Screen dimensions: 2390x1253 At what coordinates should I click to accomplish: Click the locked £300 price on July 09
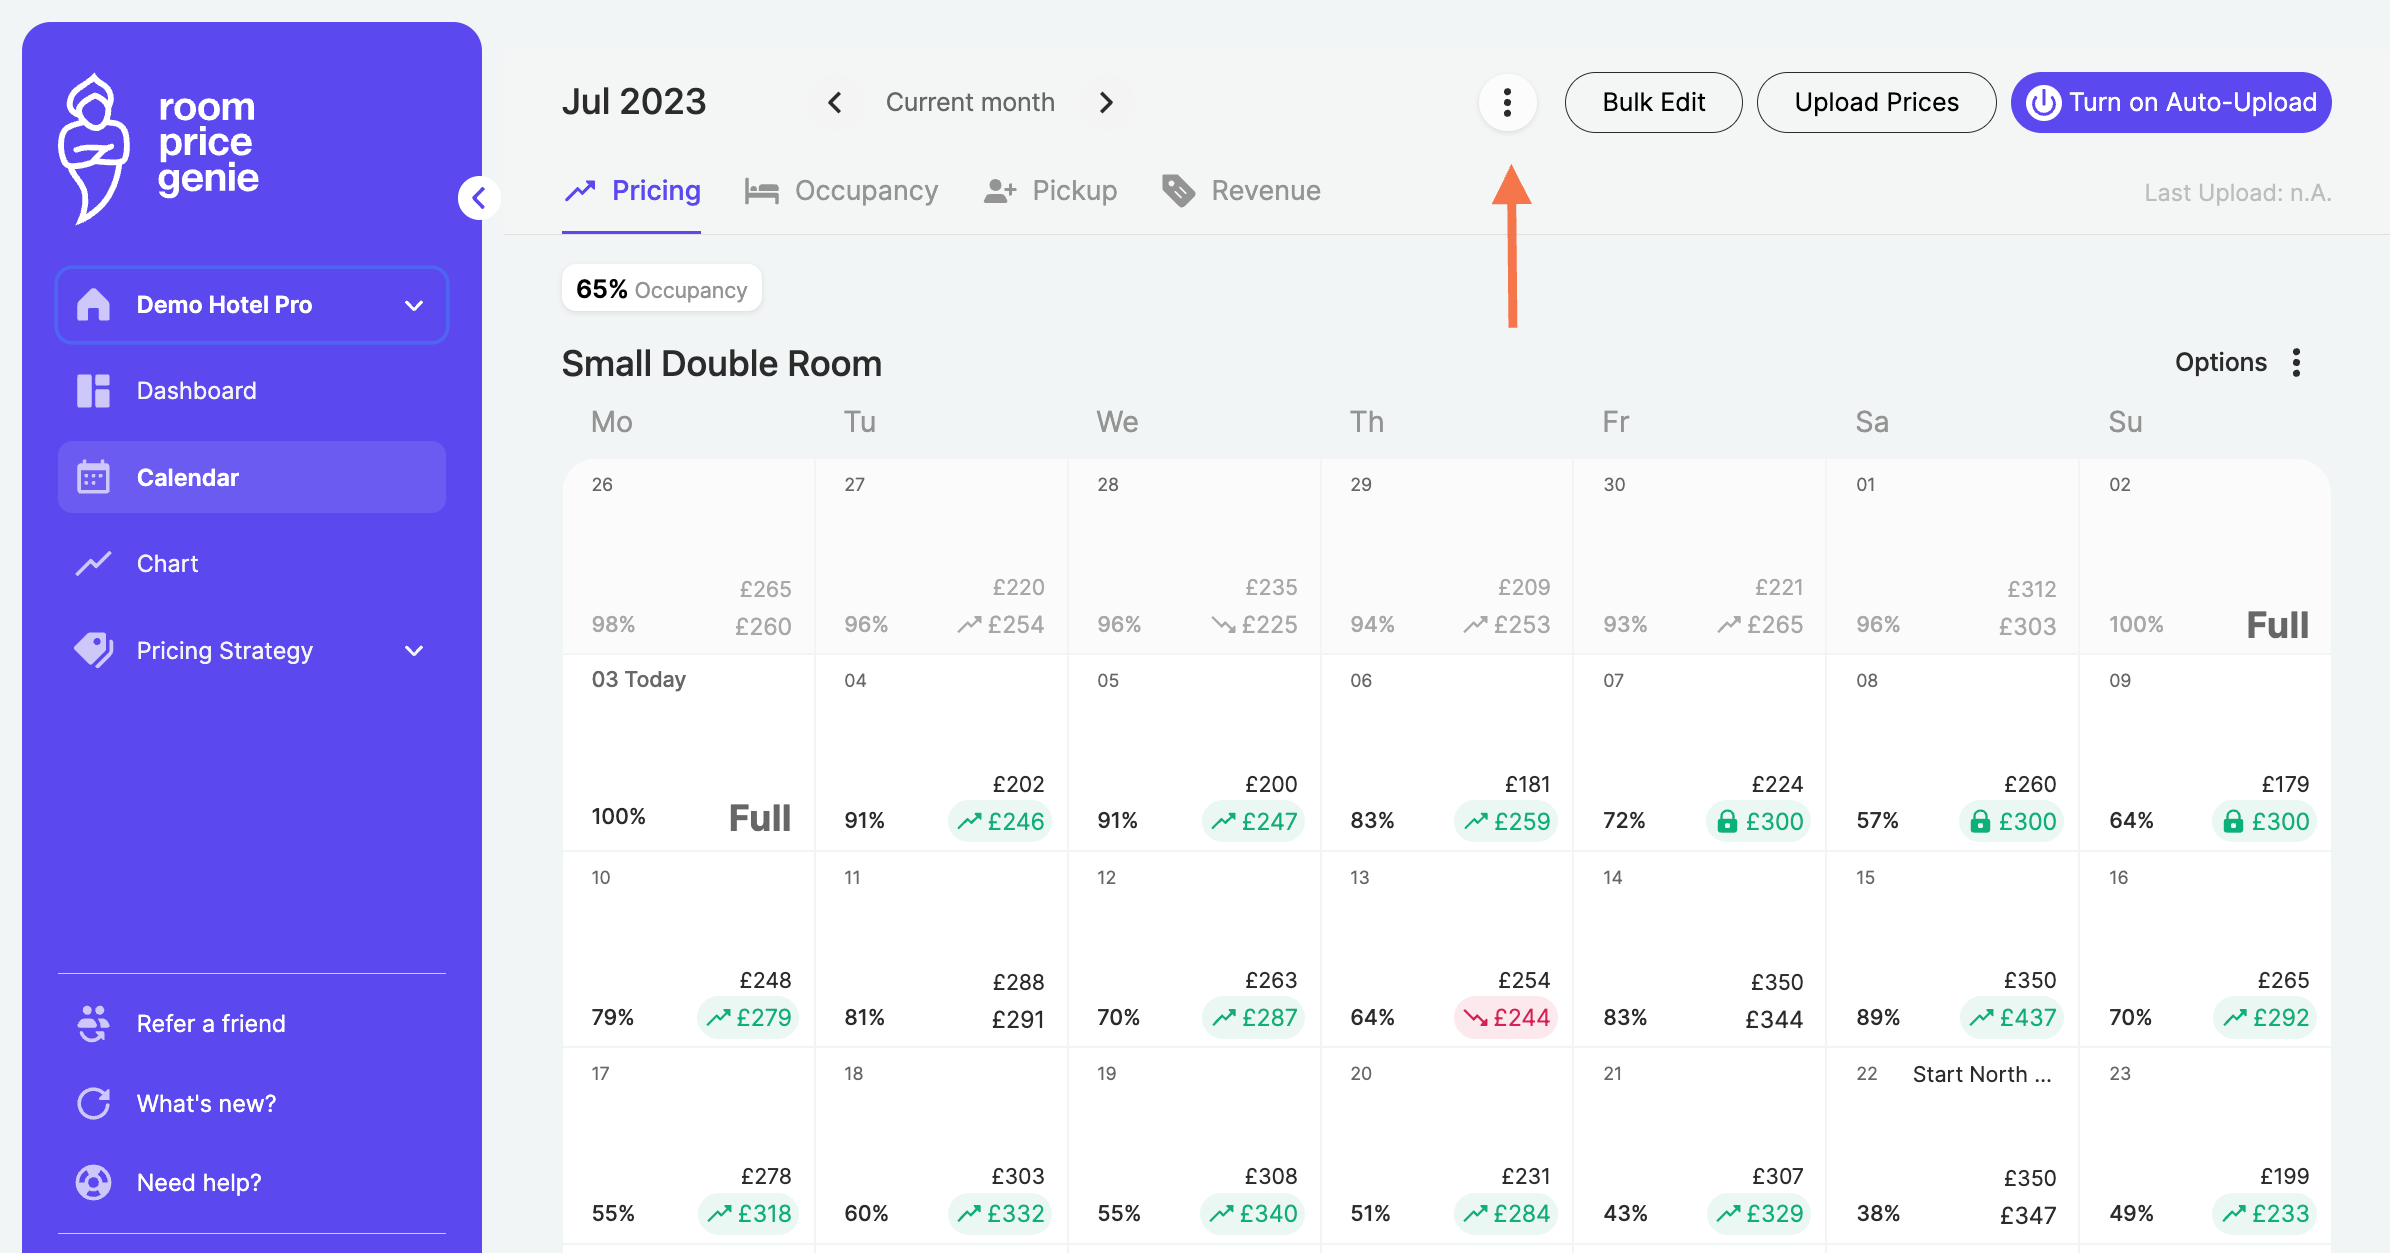click(x=2265, y=821)
